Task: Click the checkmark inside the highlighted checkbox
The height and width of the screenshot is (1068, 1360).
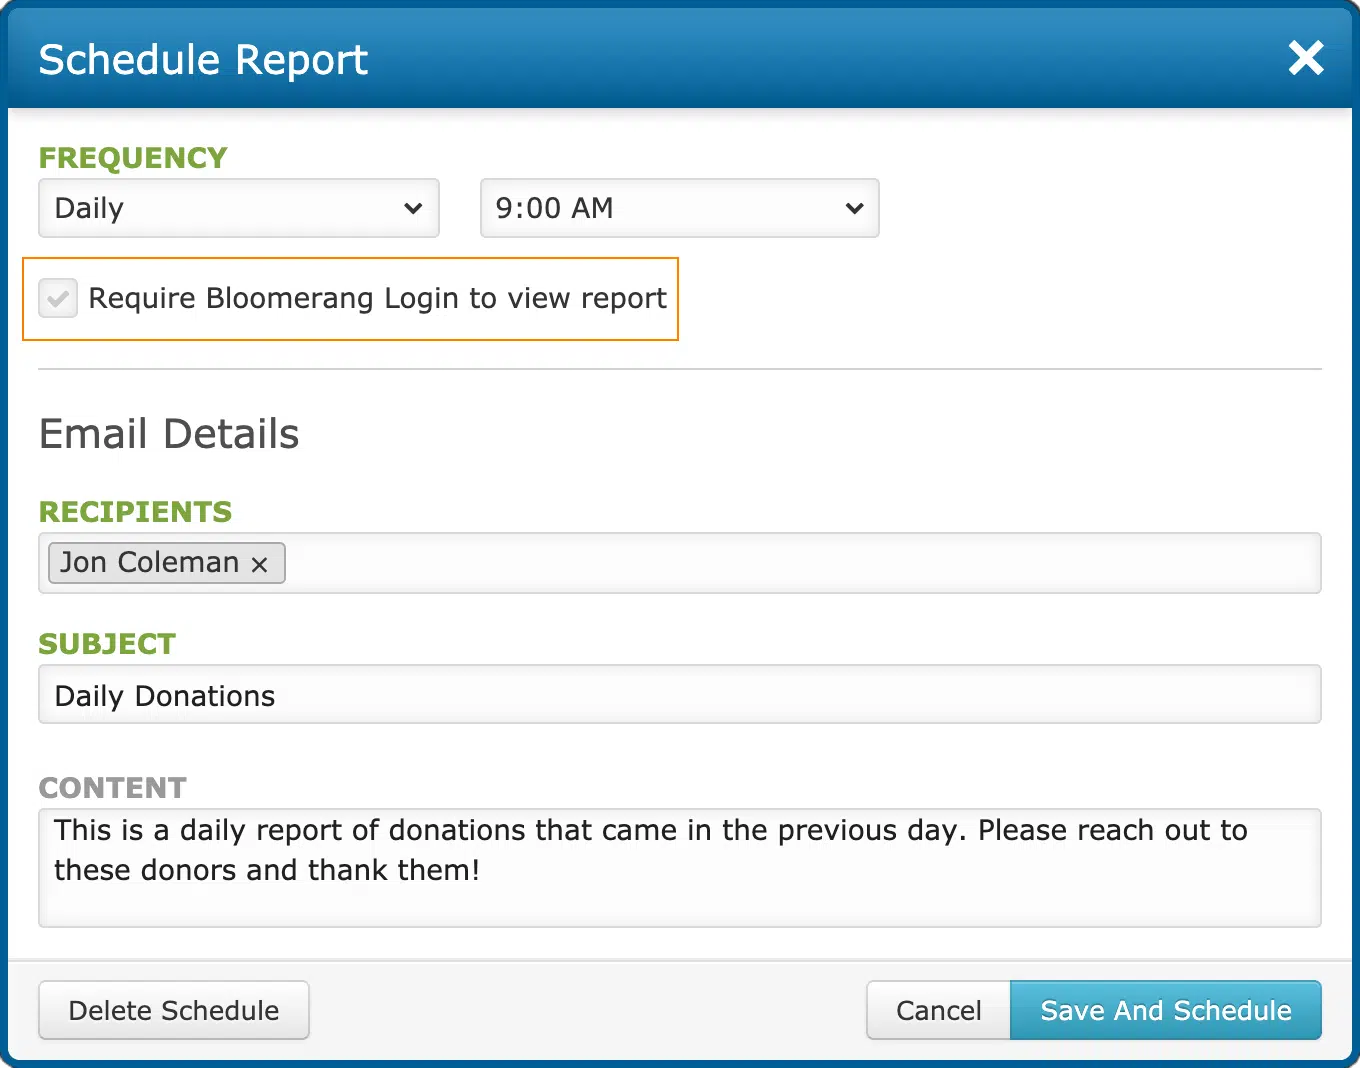Action: [57, 298]
